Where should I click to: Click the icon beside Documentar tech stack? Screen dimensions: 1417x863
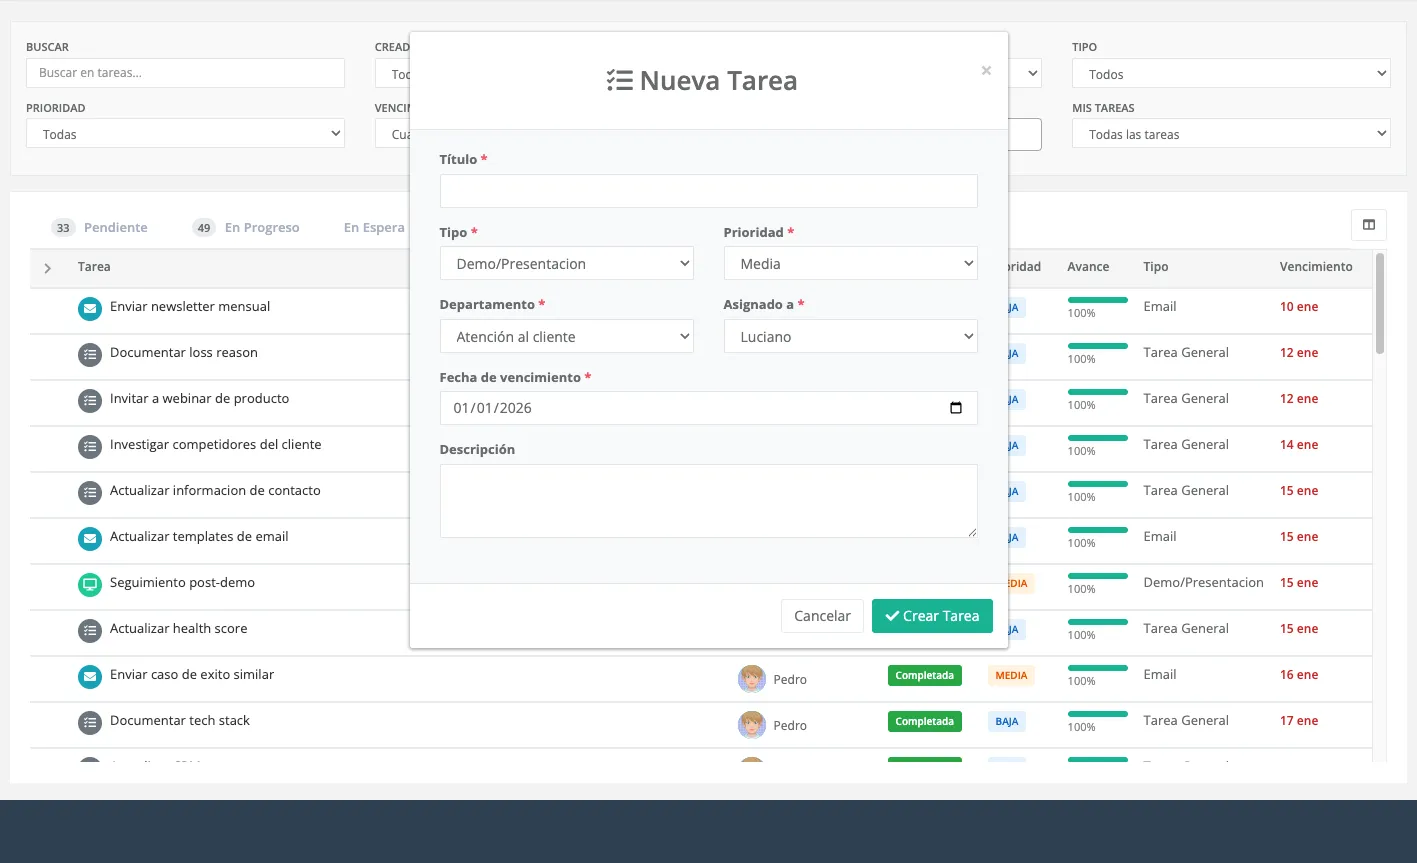click(x=90, y=723)
